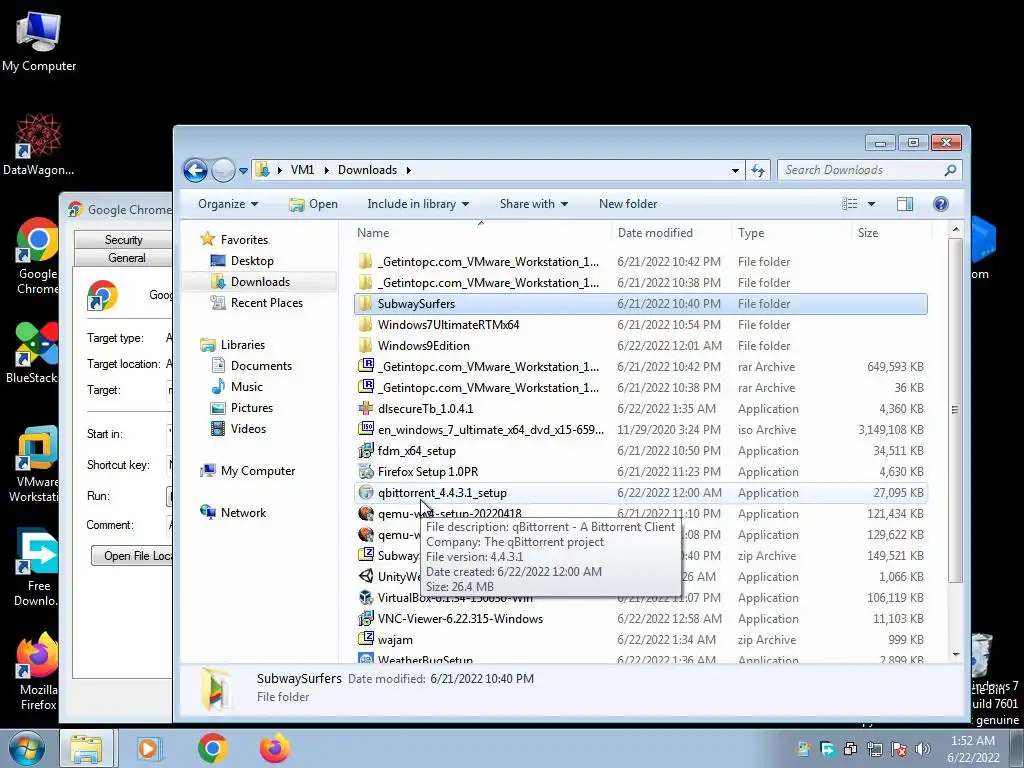
Task: Select dlsecureTb_1.0.4.1 application
Action: (x=425, y=408)
